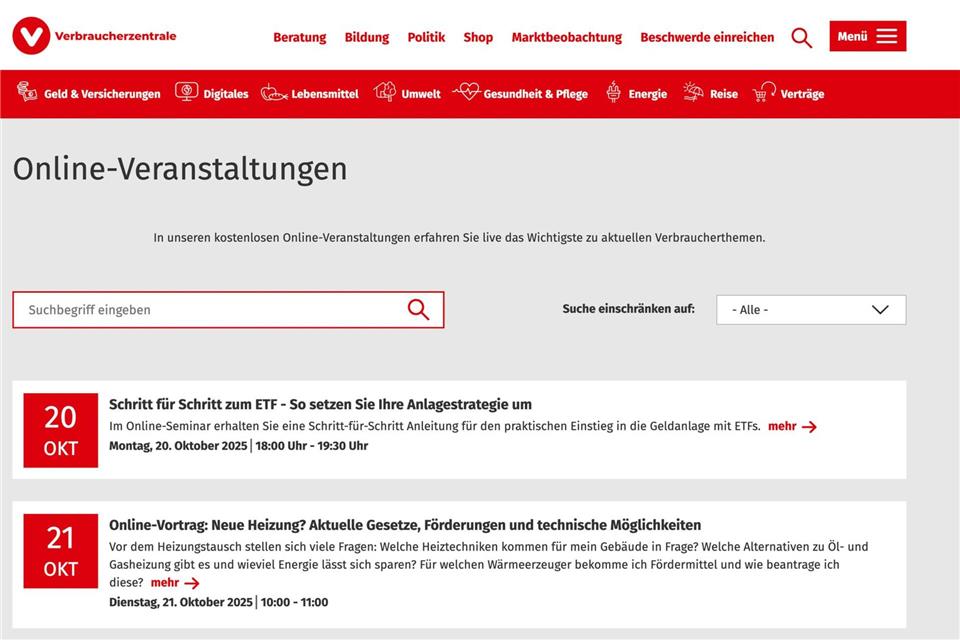Go to the Marktbeobachtung menu item
Image resolution: width=960 pixels, height=640 pixels.
point(566,37)
